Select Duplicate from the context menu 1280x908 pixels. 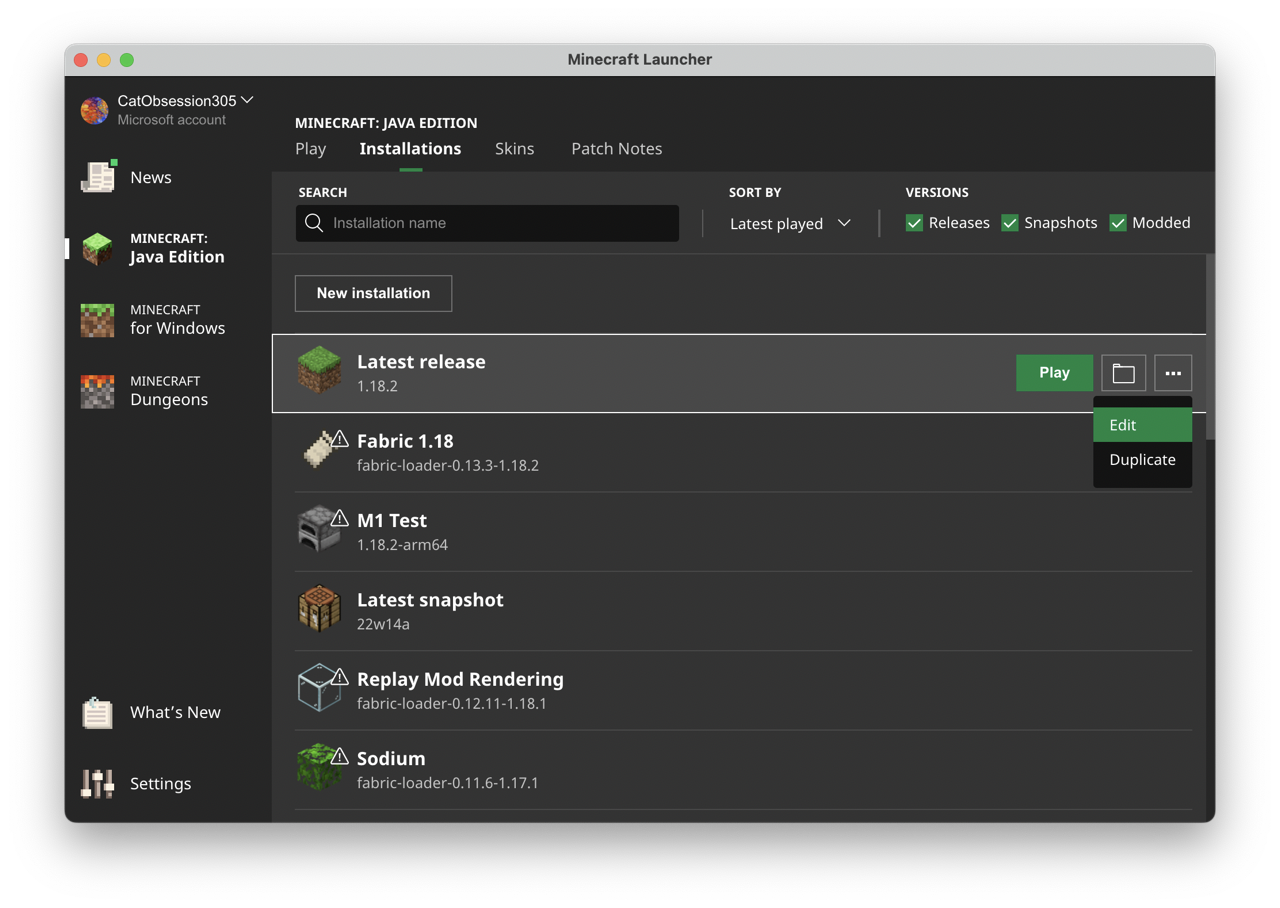[x=1142, y=459]
